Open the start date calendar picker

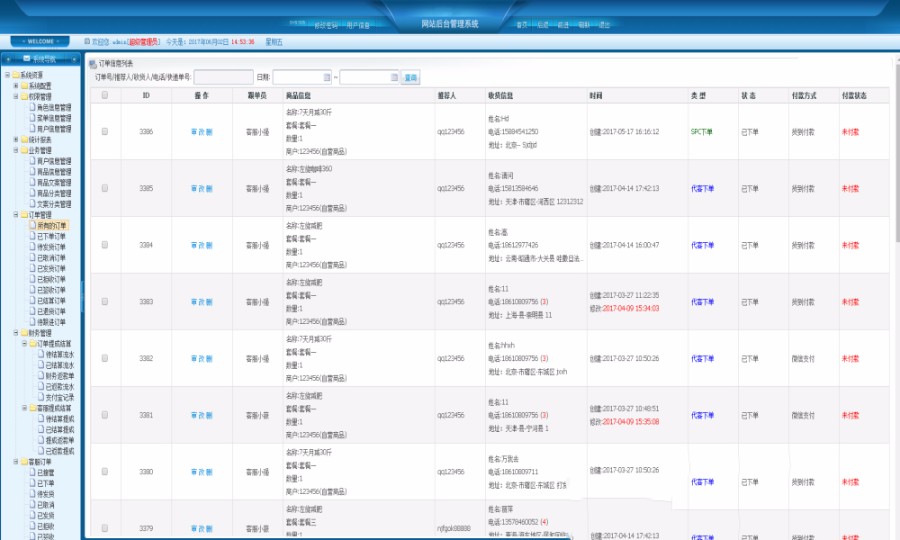327,77
